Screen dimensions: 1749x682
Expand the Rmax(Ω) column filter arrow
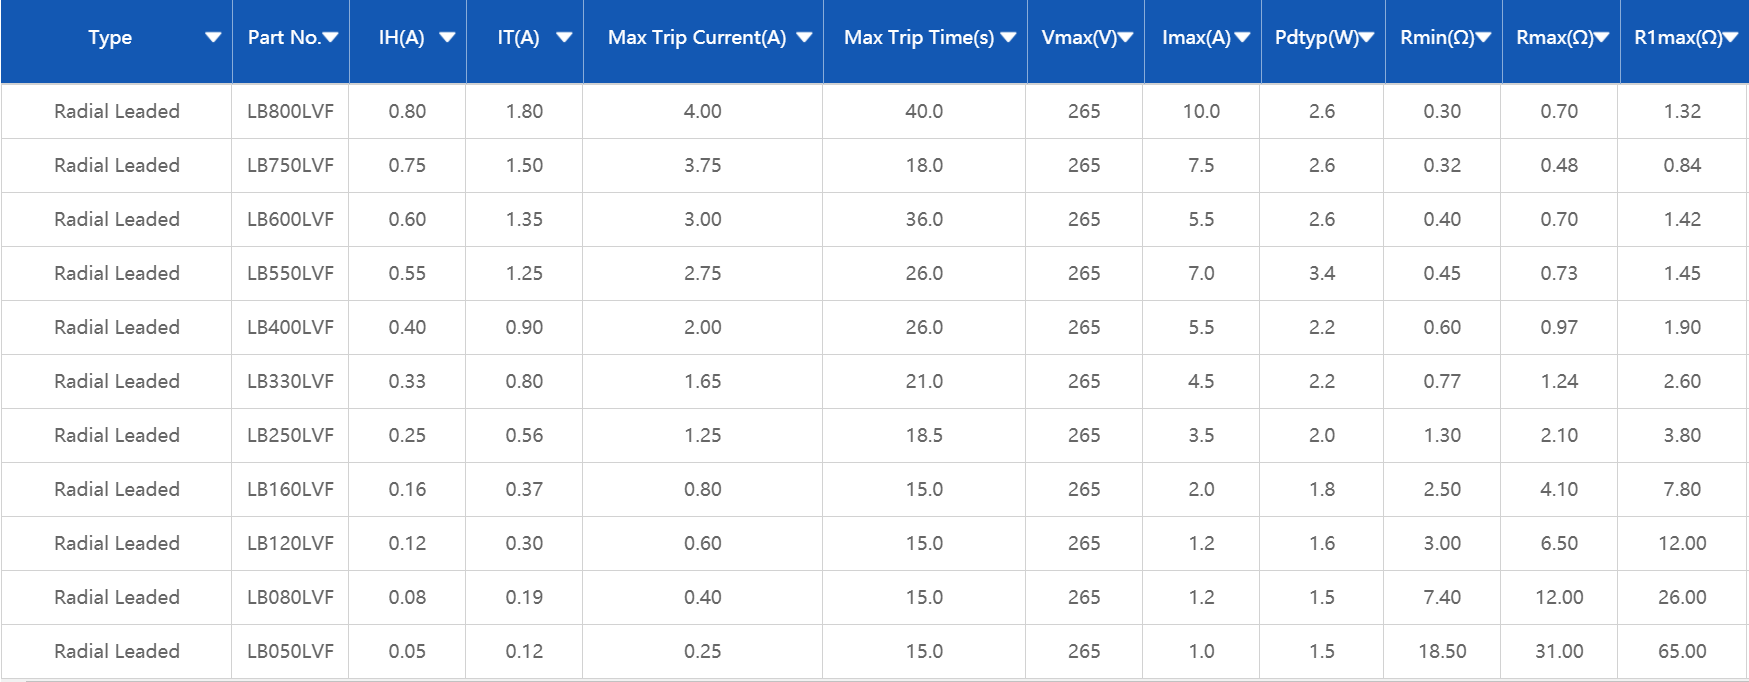1602,38
